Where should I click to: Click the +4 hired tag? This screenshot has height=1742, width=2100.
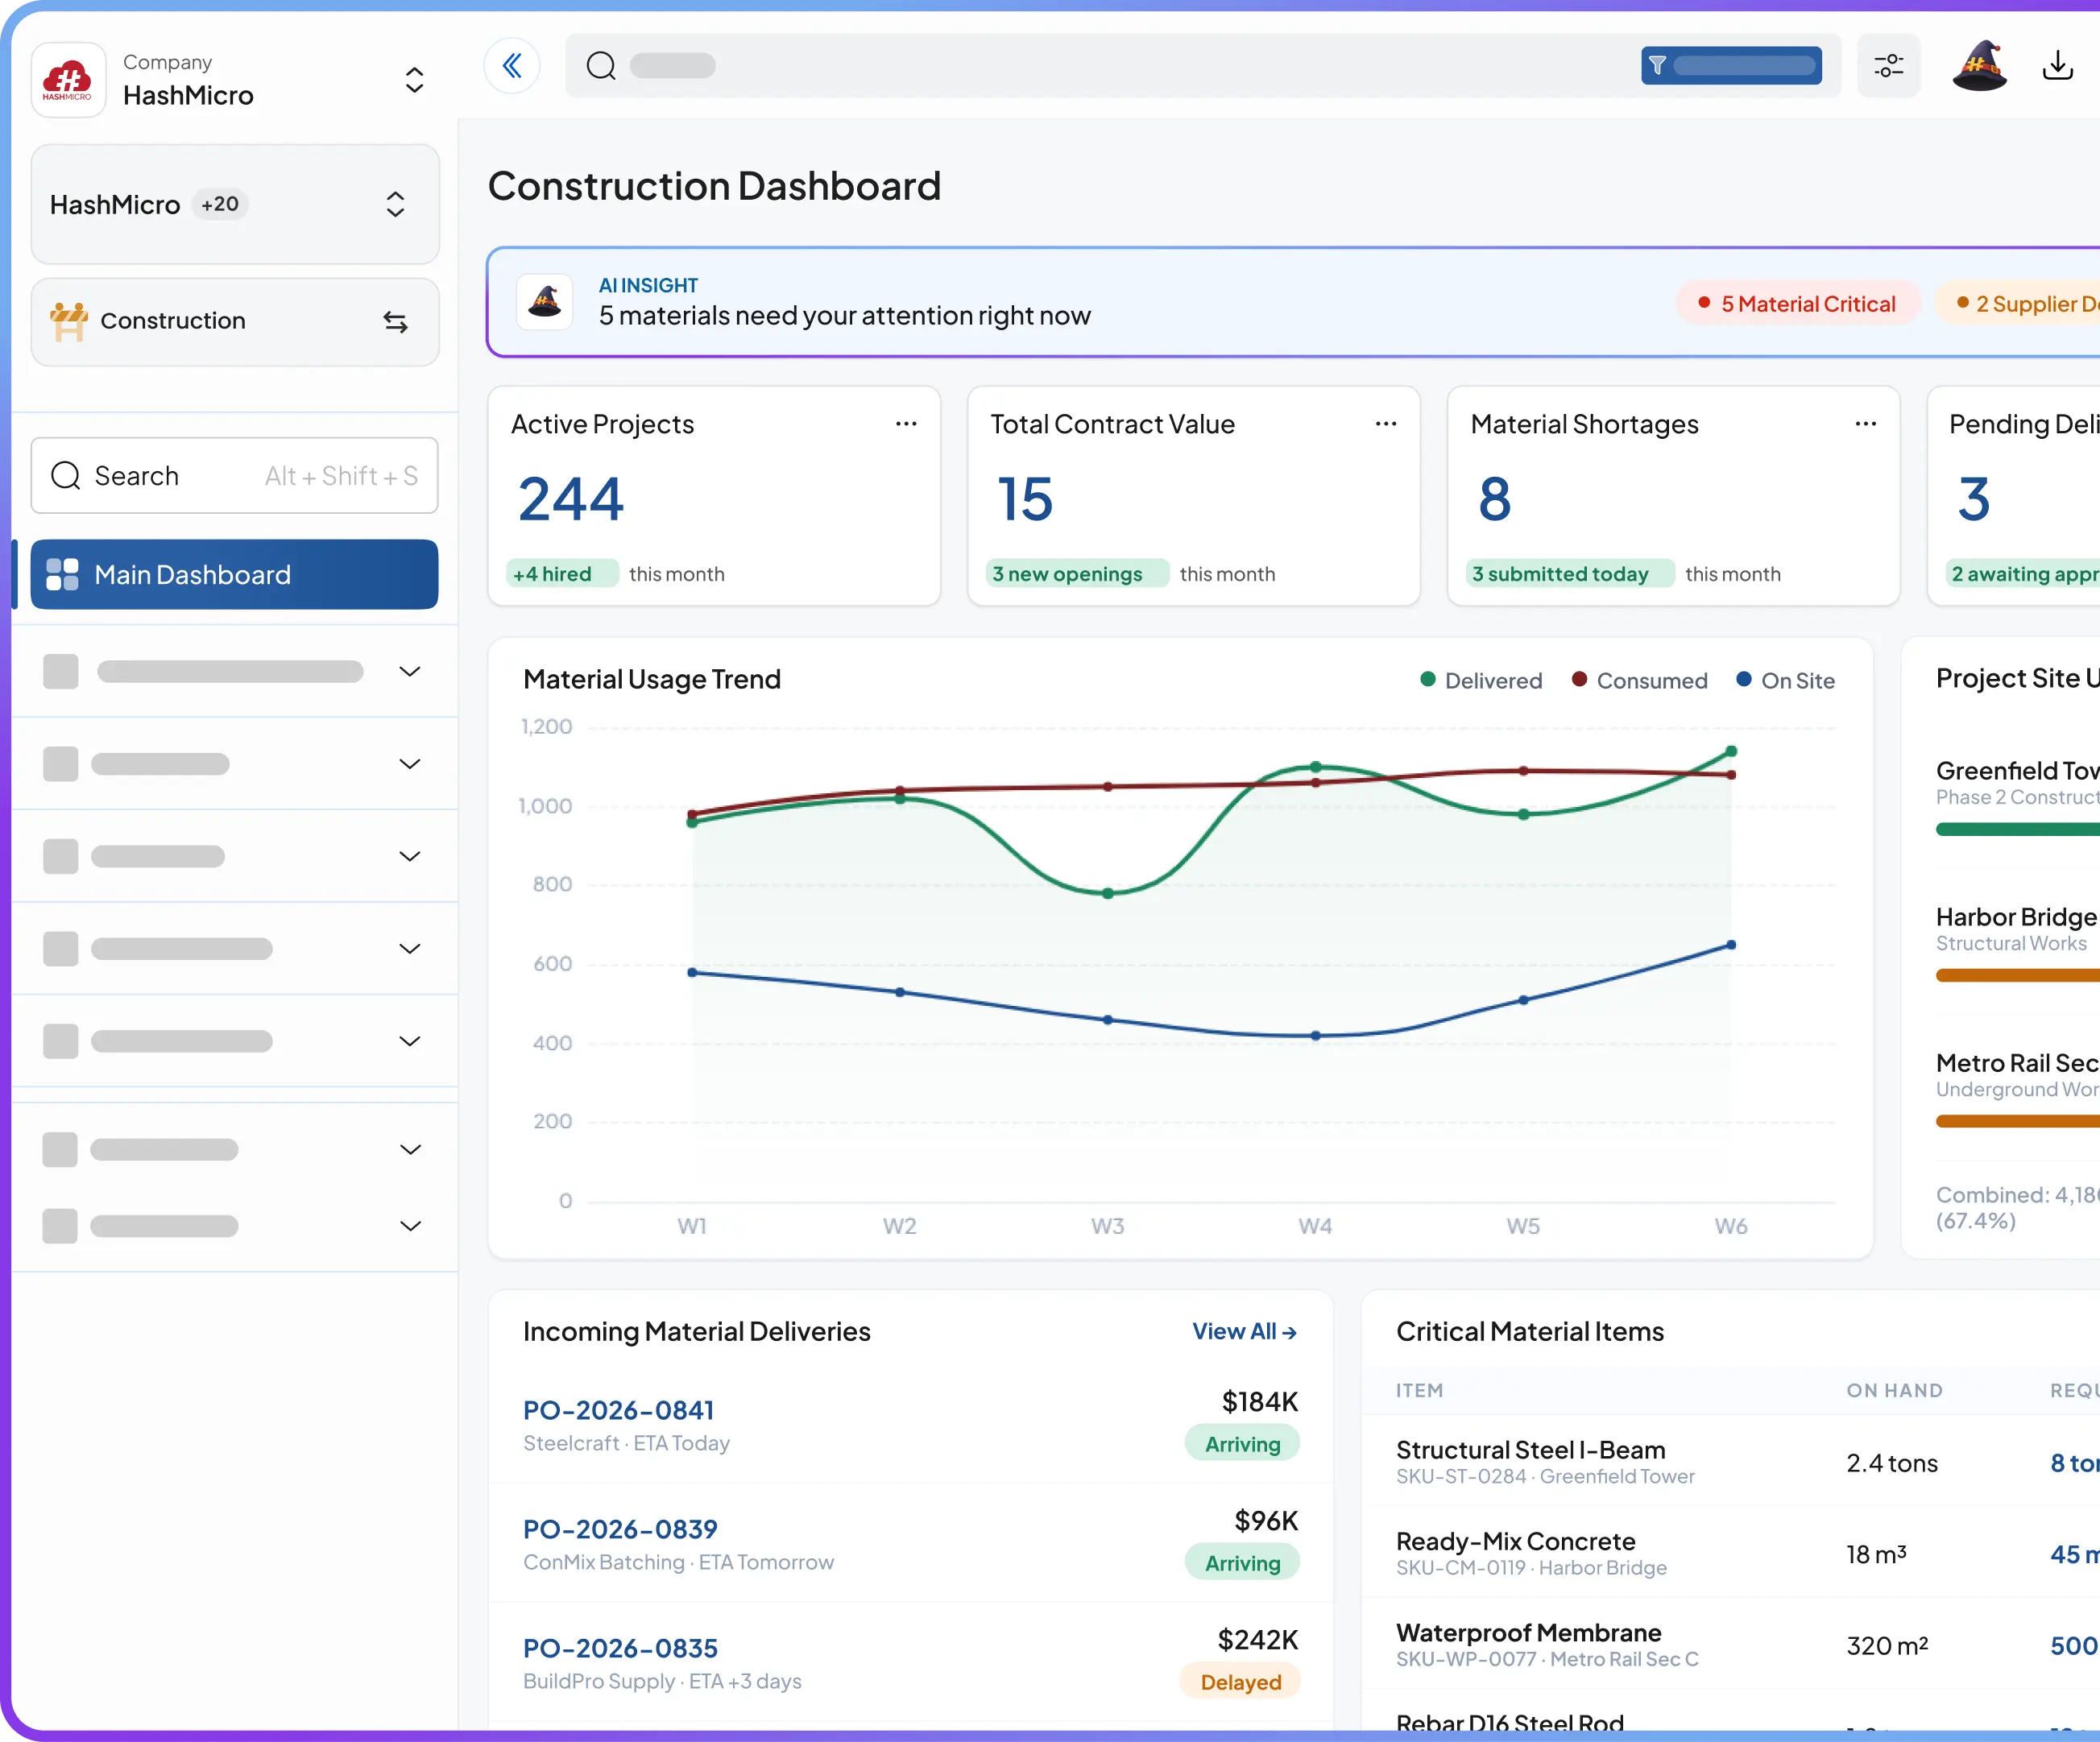(x=562, y=574)
